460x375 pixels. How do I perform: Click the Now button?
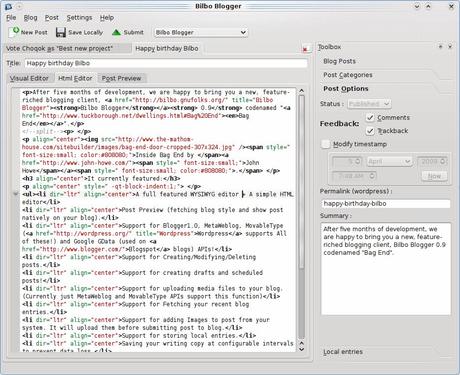click(434, 176)
